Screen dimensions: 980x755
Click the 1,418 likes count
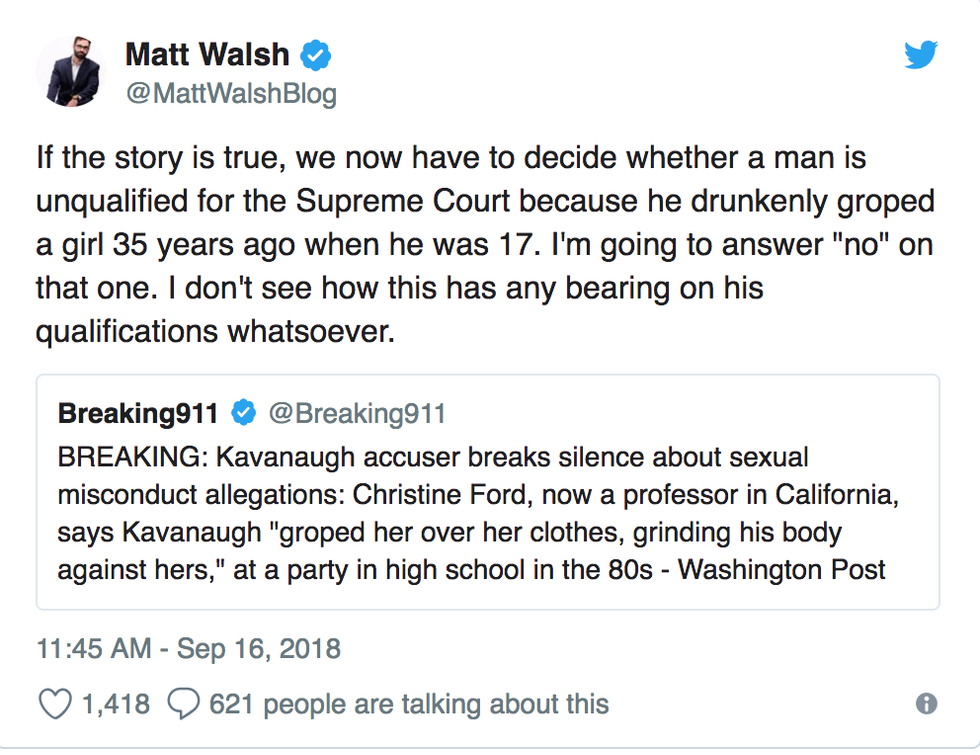click(118, 703)
